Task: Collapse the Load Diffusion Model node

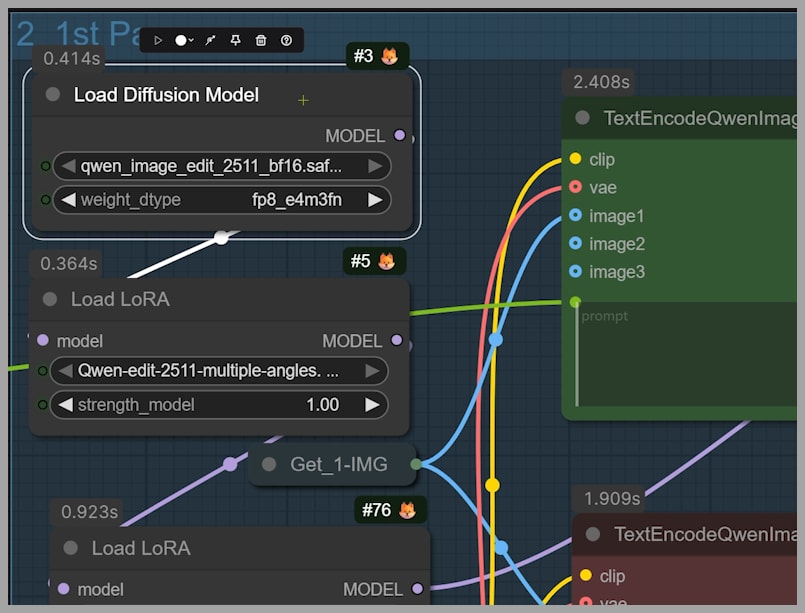Action: tap(52, 95)
